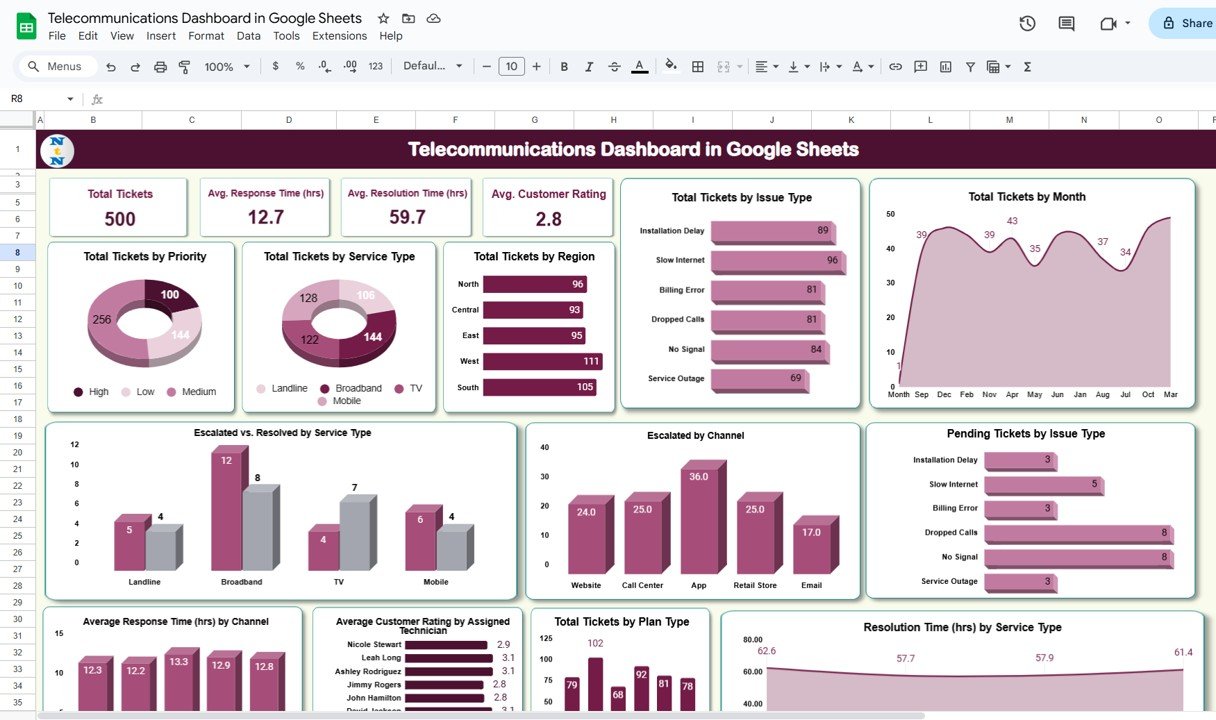This screenshot has width=1216, height=720.
Task: Create a filter with funnel icon
Action: tap(969, 67)
